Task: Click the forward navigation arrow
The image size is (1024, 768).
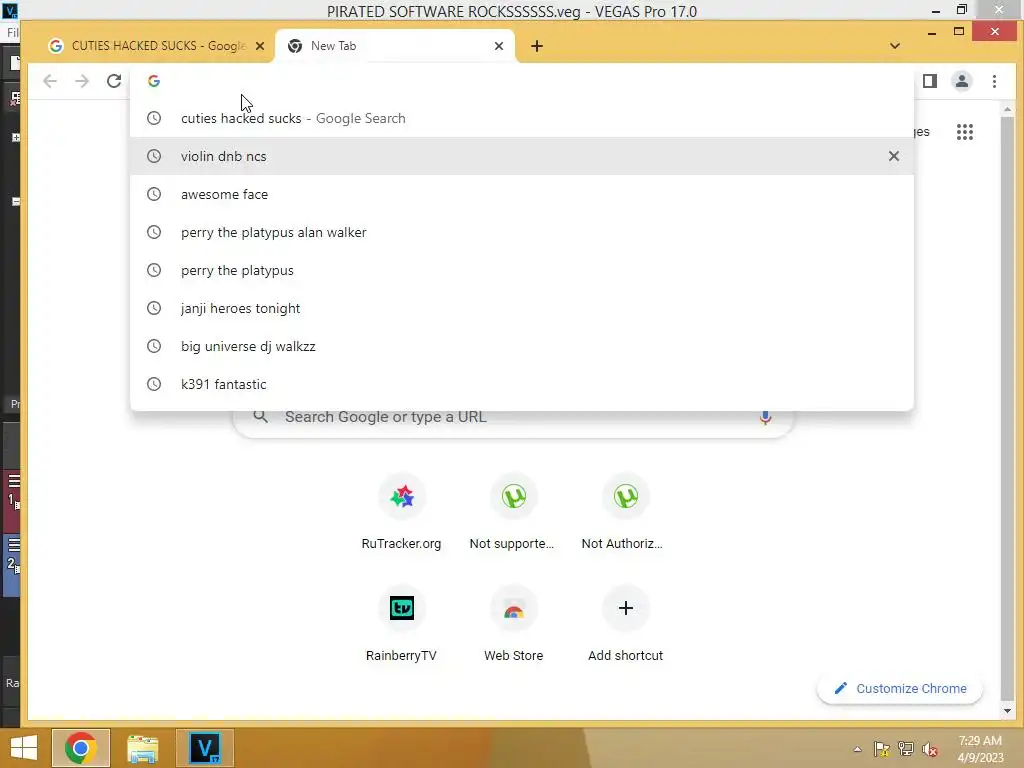Action: point(82,81)
